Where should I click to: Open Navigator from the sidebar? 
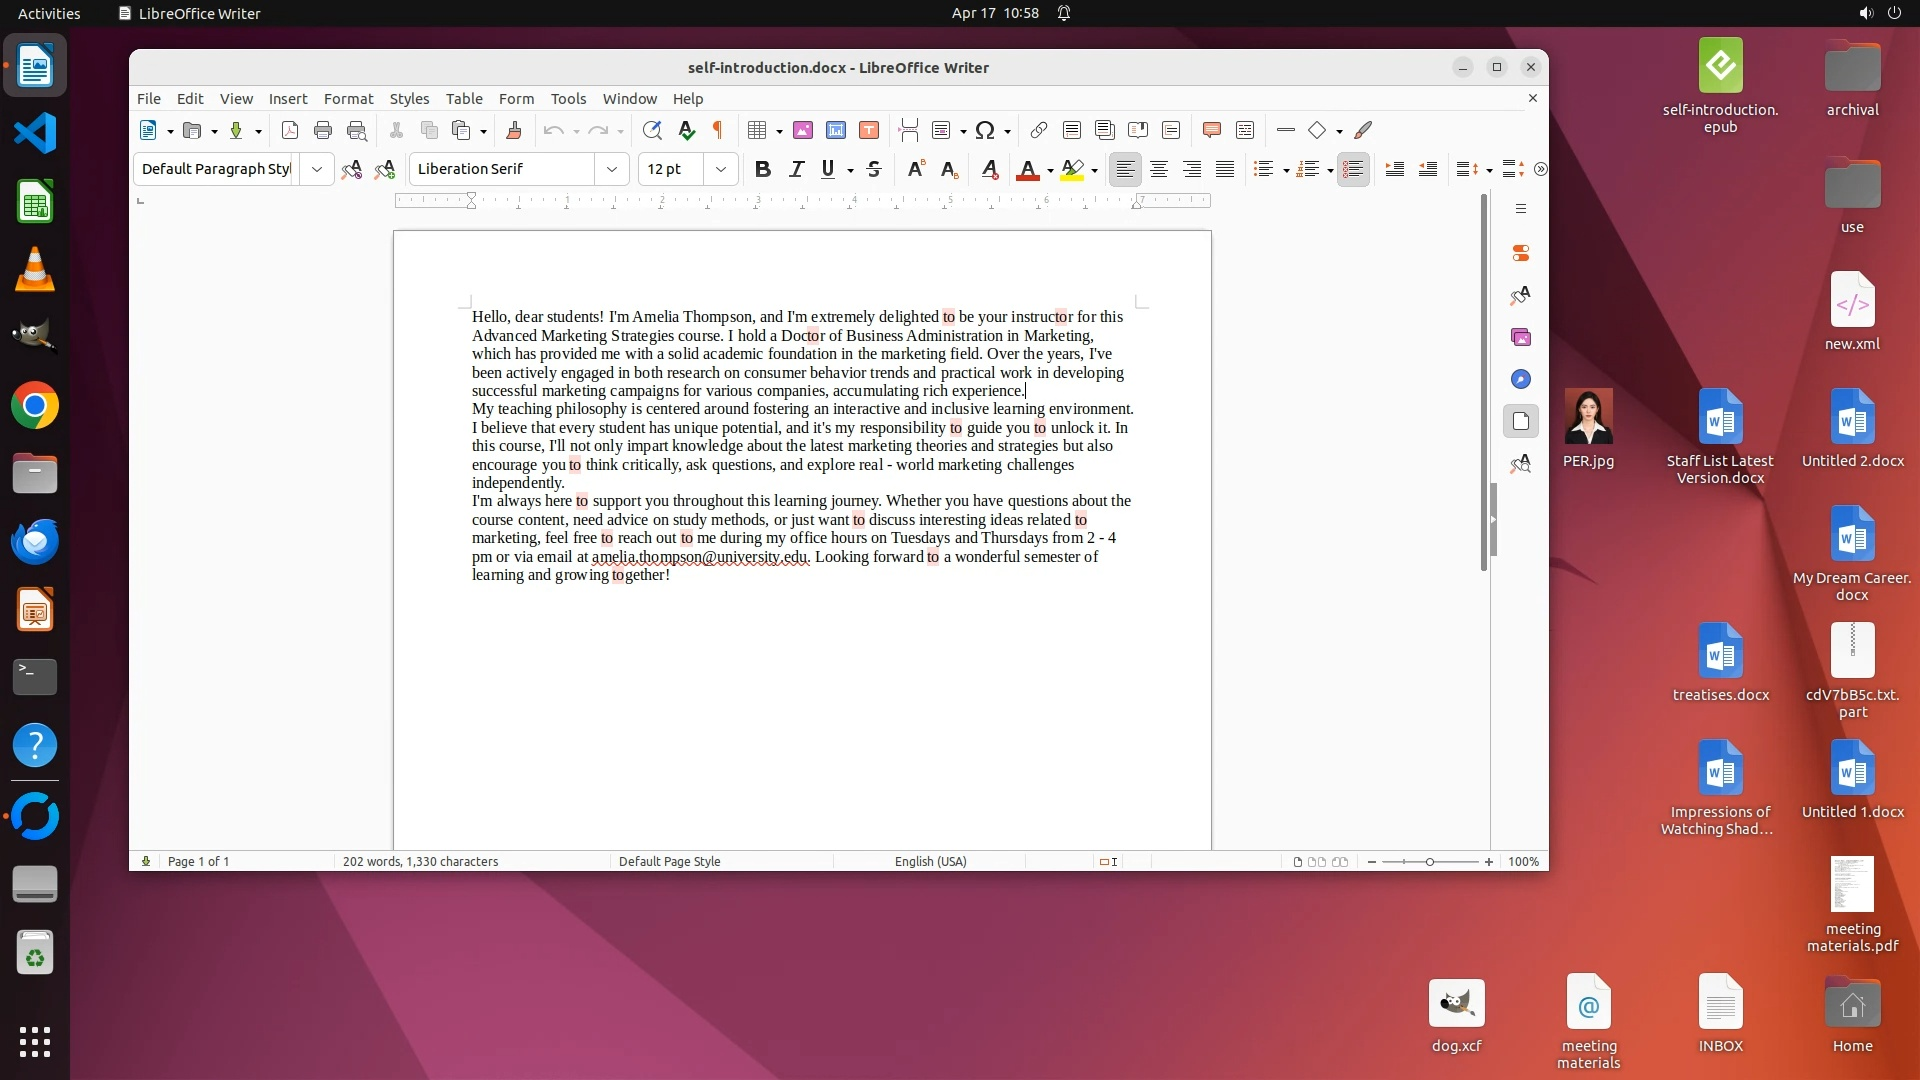[x=1521, y=379]
